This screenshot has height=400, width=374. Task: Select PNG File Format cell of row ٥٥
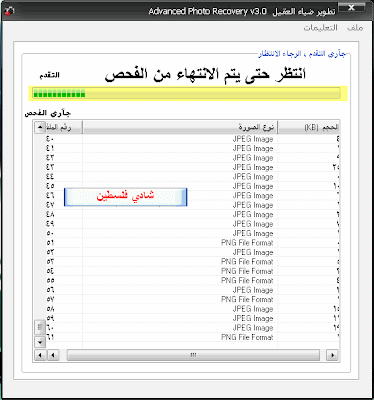[247, 280]
